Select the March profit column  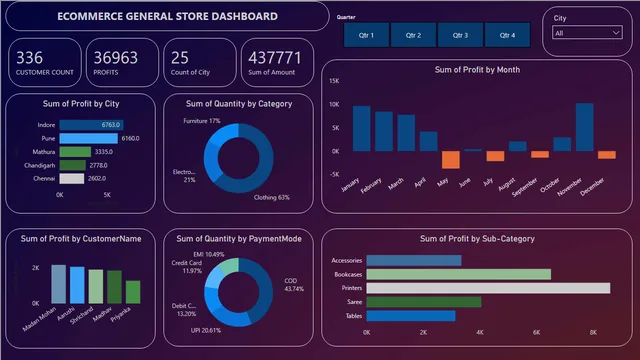(x=406, y=133)
